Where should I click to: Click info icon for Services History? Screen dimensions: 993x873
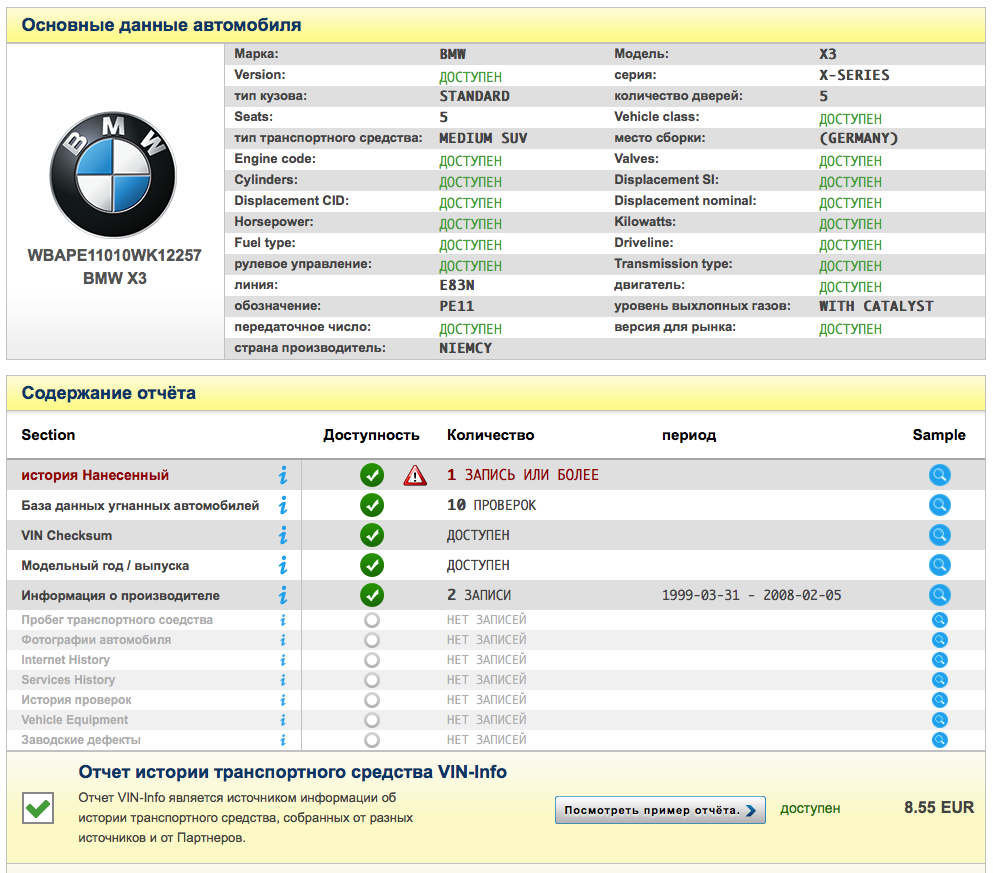coord(282,680)
